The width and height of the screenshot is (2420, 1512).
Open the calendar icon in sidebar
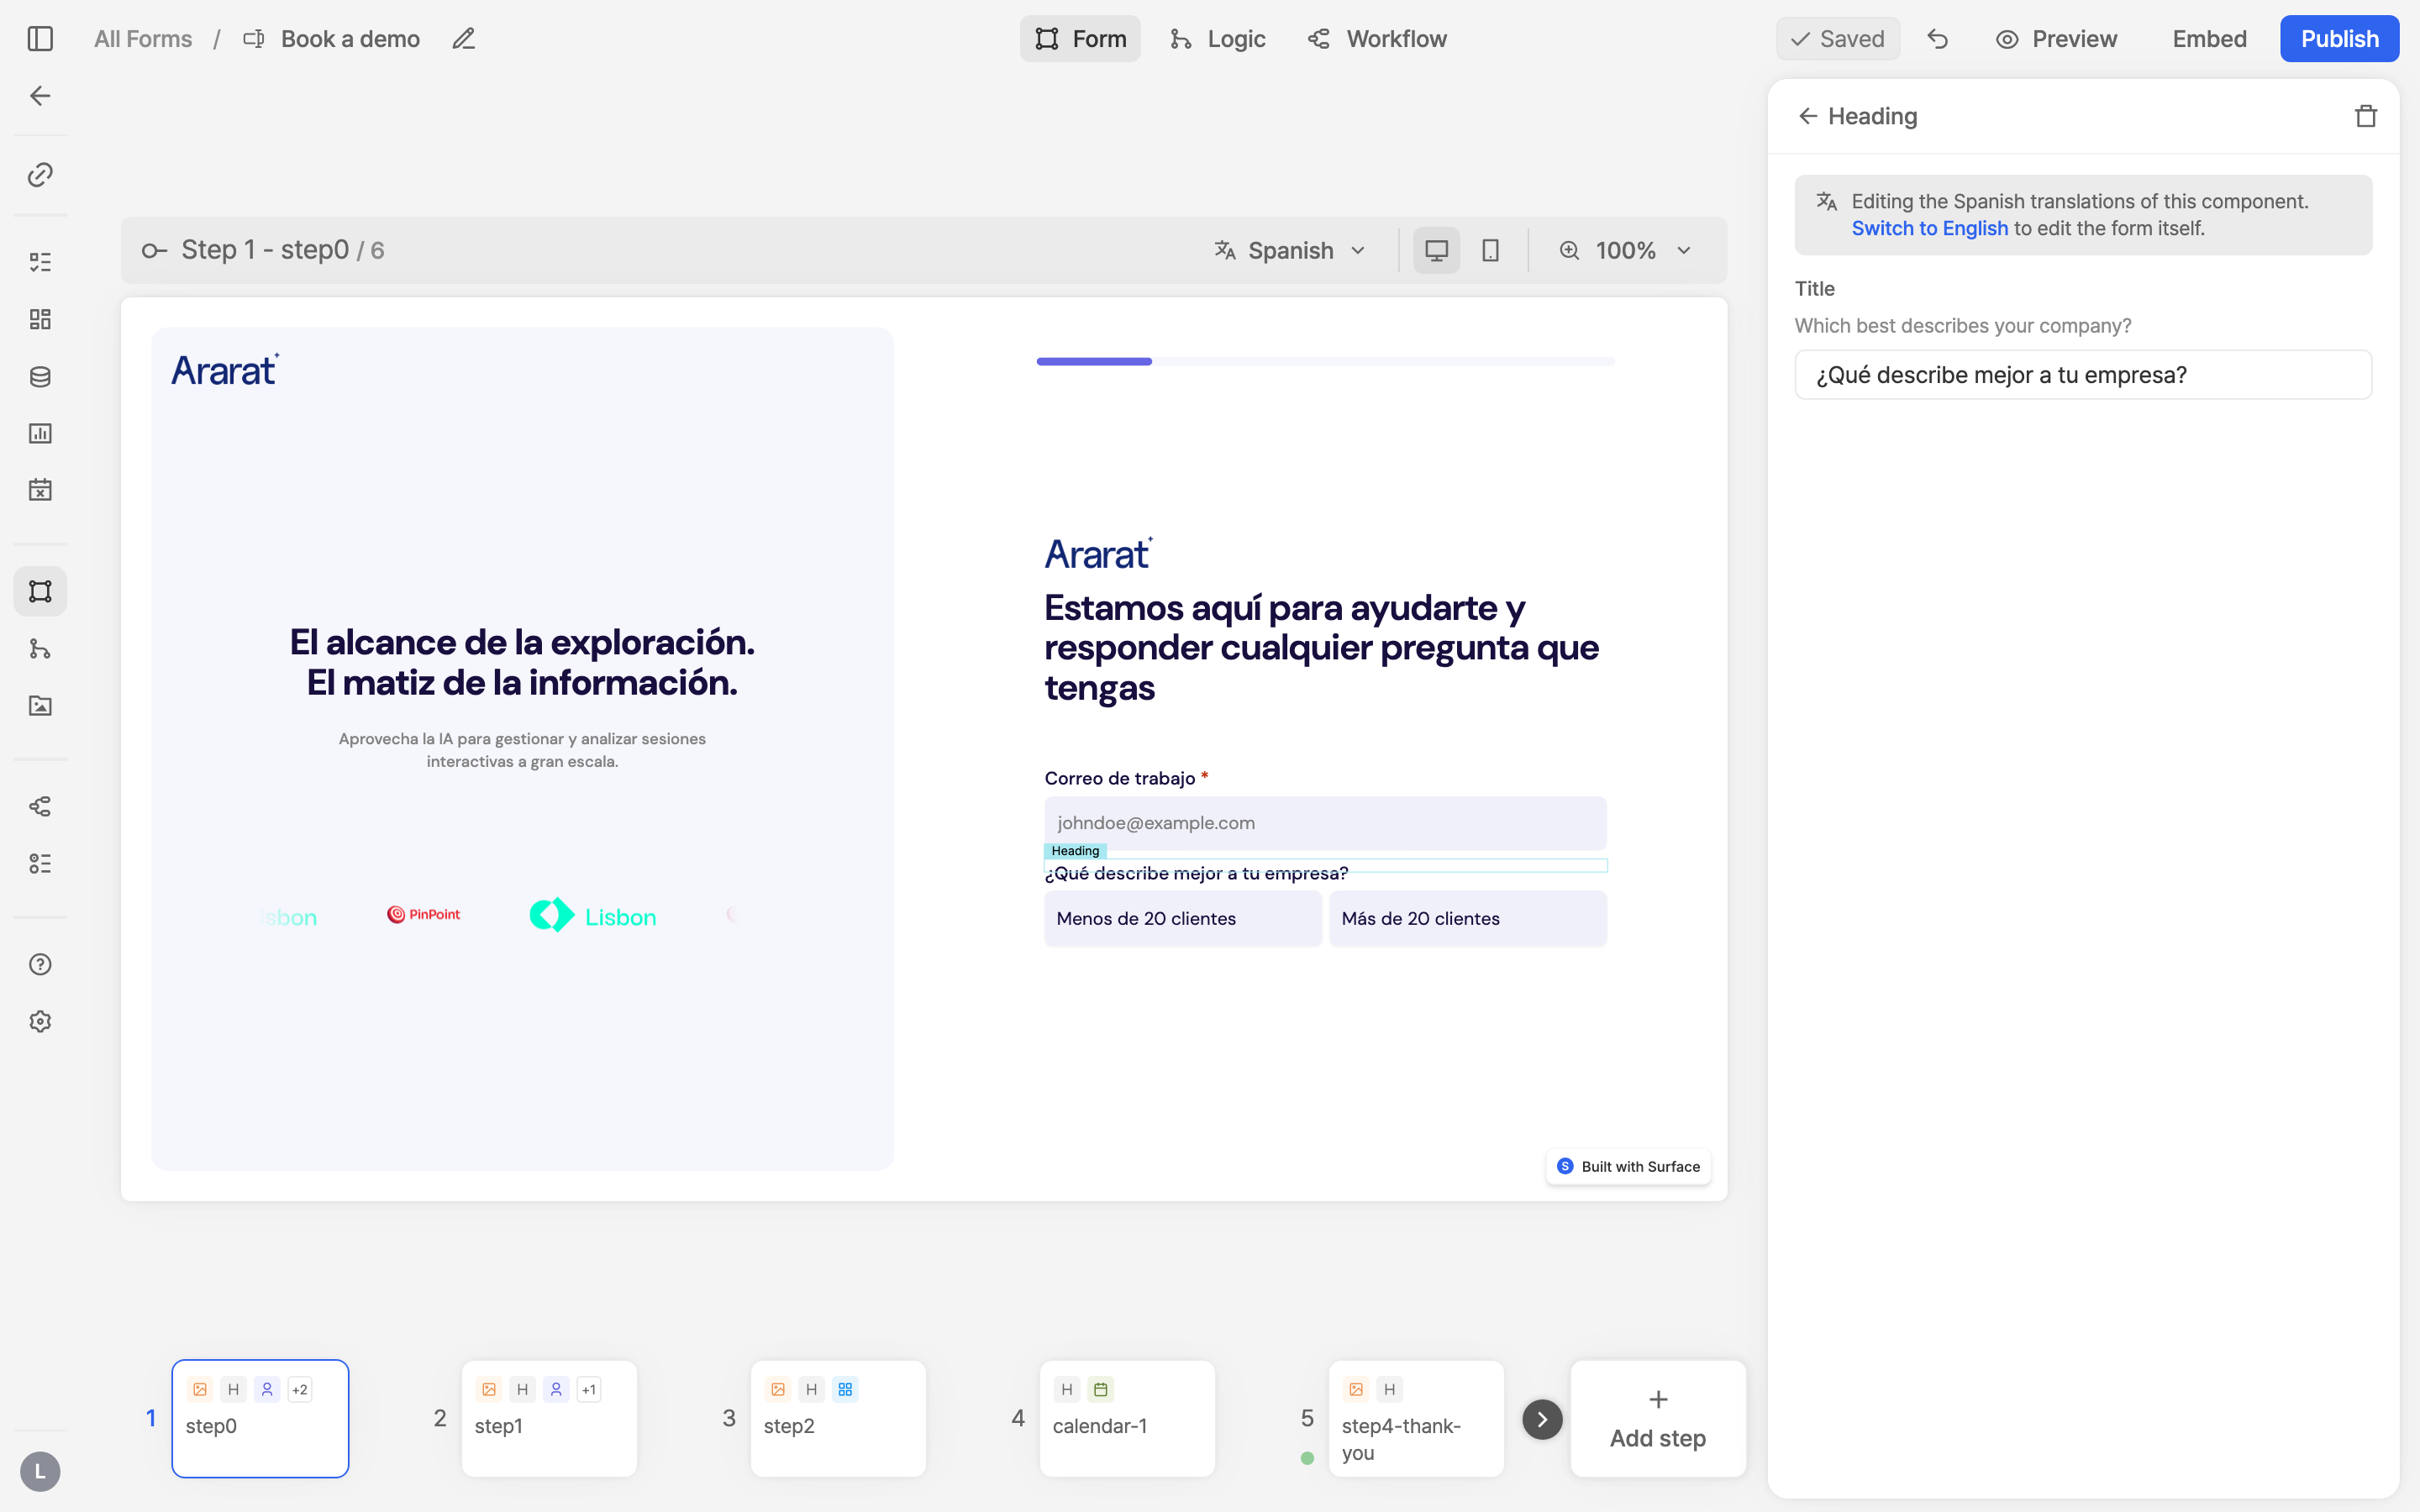40,490
